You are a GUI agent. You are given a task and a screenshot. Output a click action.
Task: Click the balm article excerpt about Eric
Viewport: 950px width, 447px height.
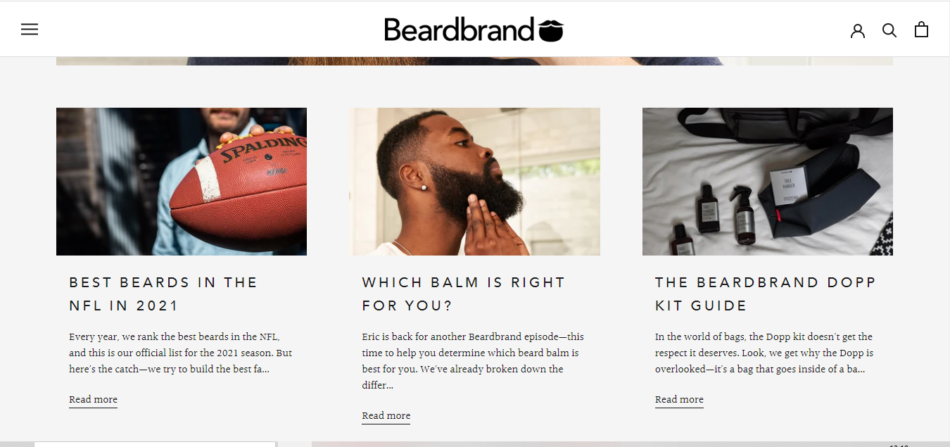coord(473,361)
